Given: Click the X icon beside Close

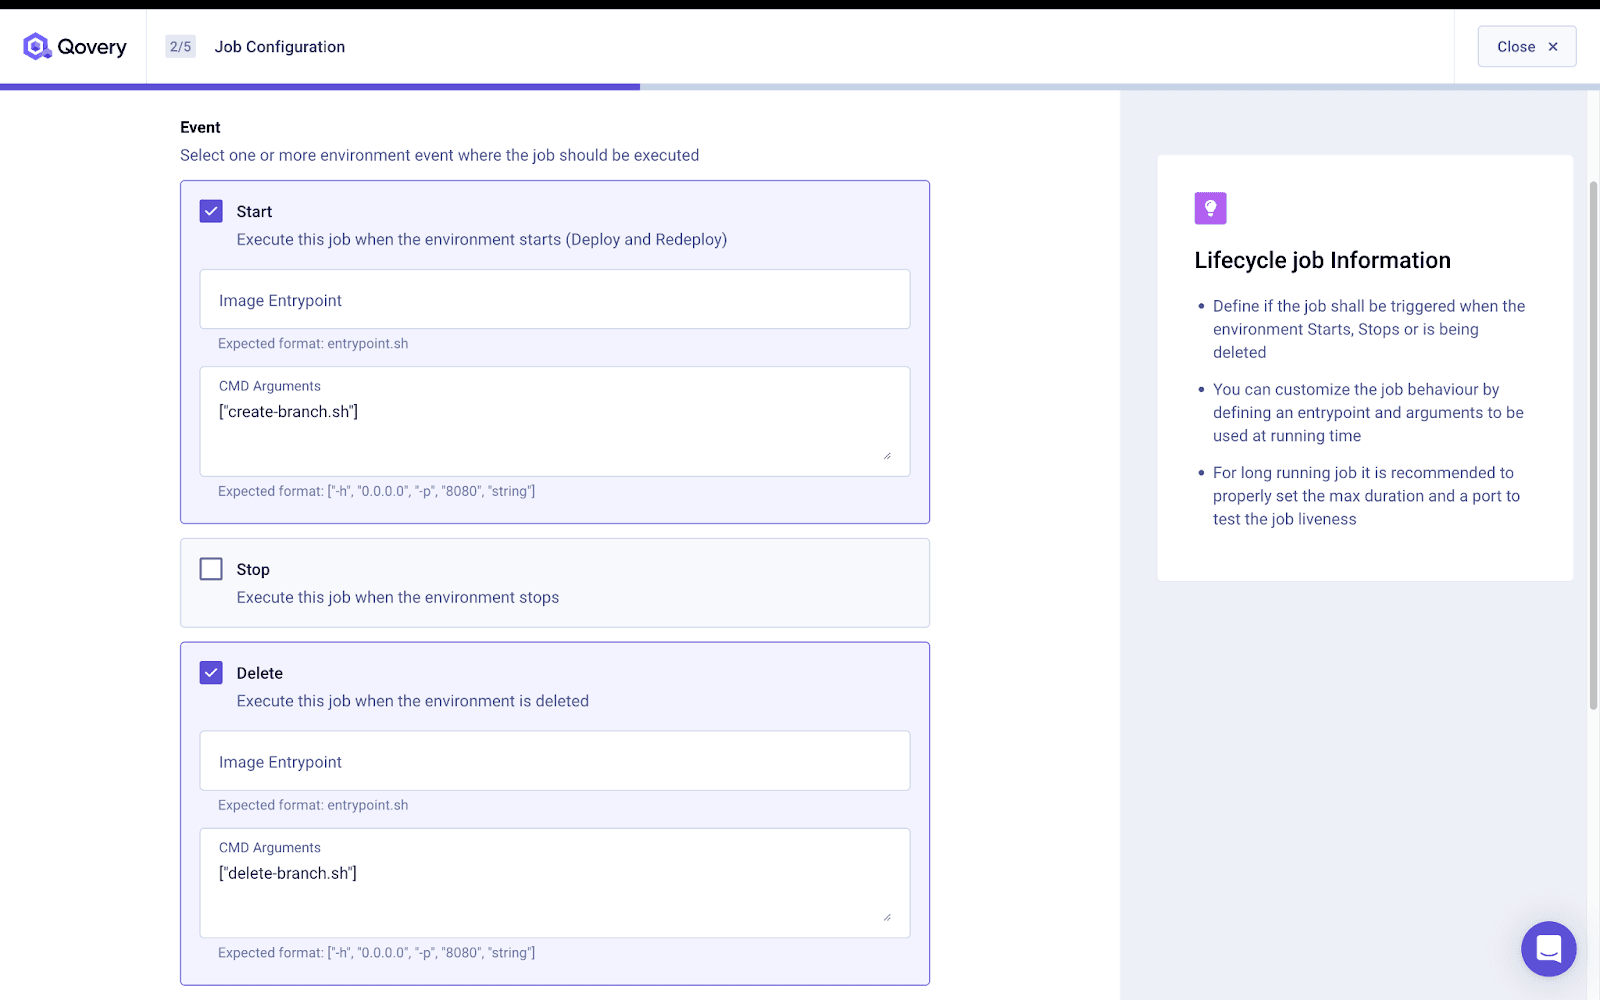Looking at the screenshot, I should [1553, 47].
